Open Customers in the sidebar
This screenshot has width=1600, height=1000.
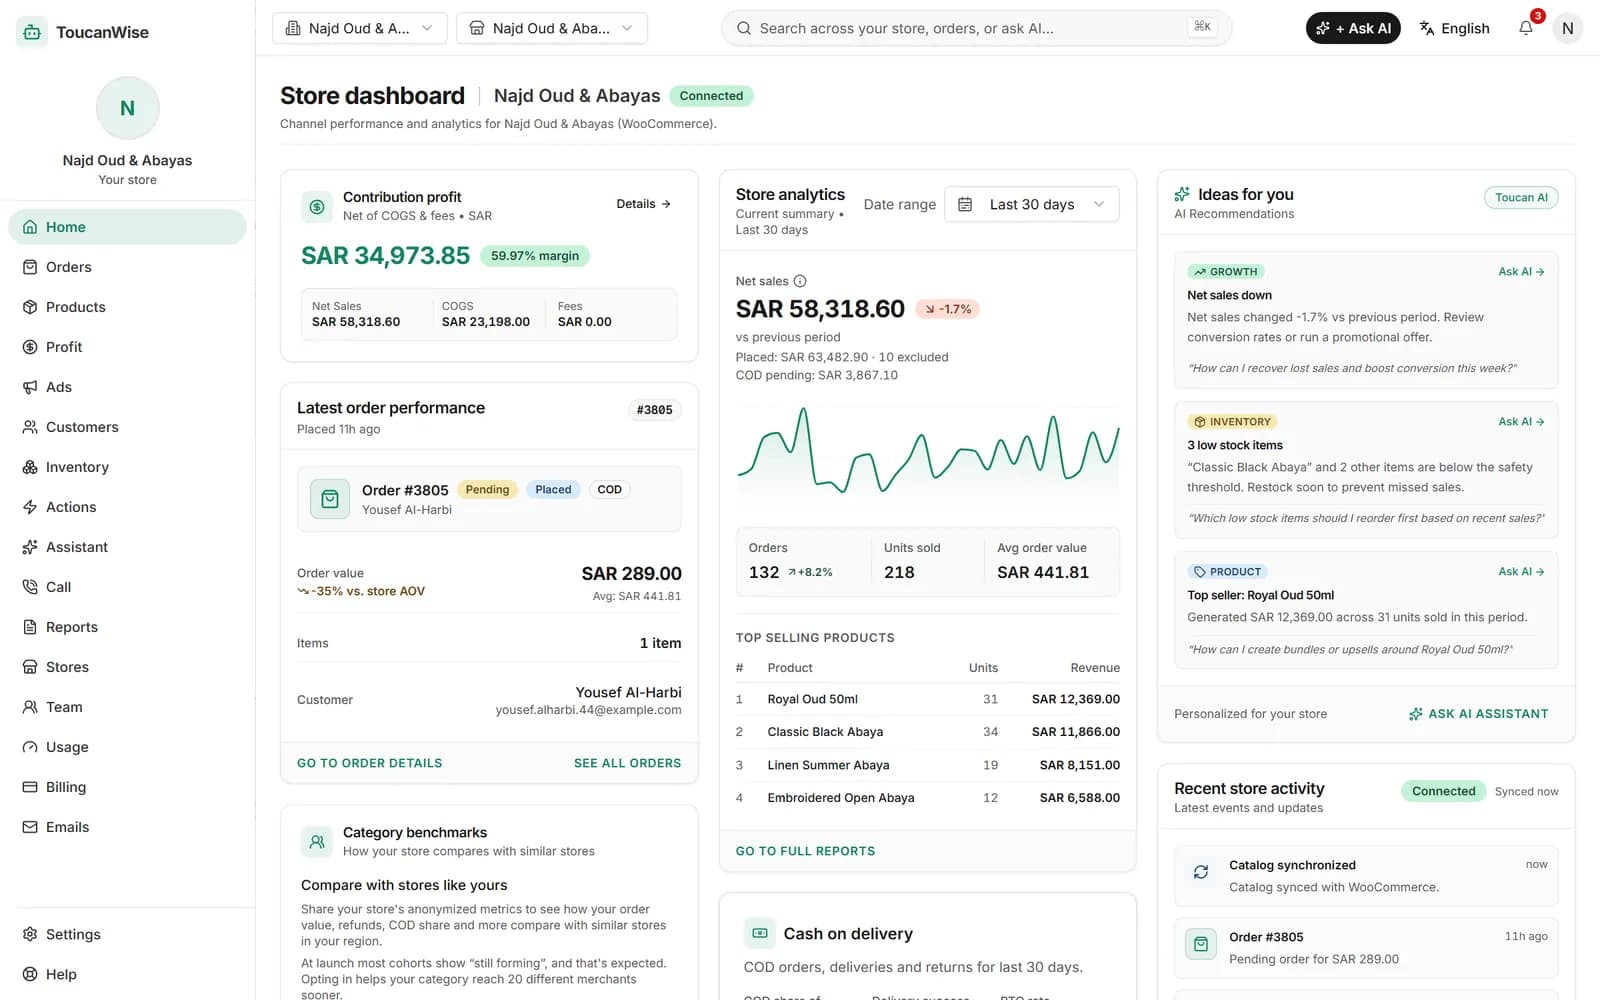point(127,427)
